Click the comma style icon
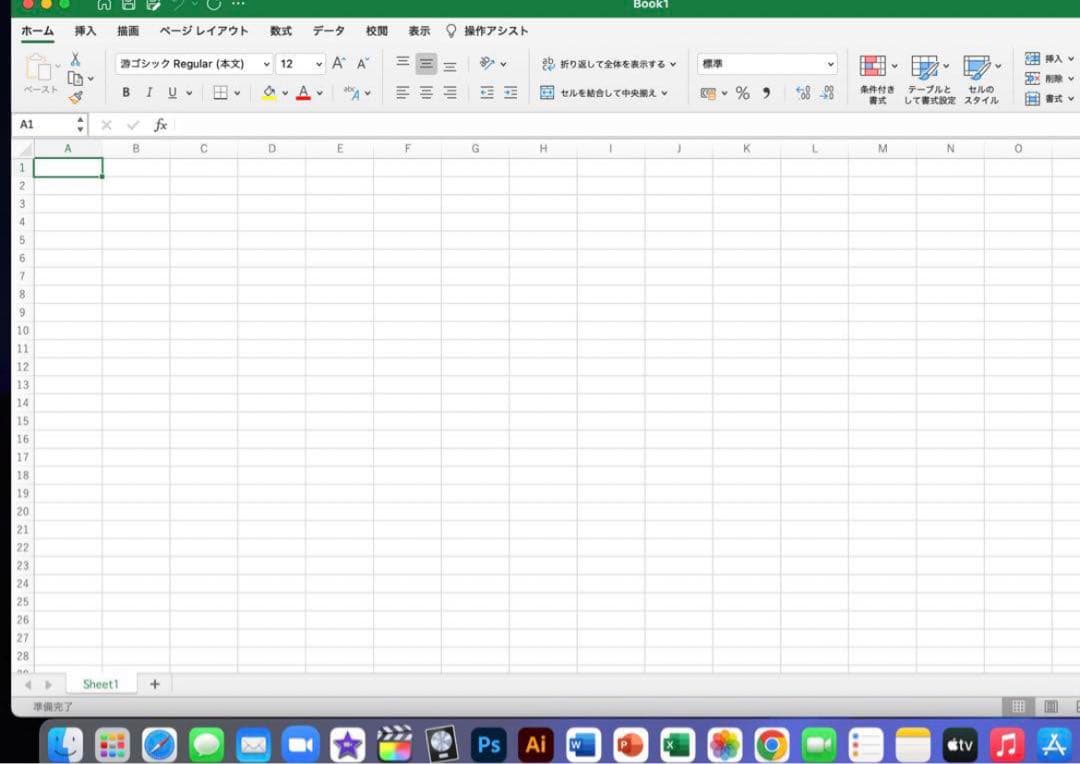1080x764 pixels. pyautogui.click(x=766, y=92)
